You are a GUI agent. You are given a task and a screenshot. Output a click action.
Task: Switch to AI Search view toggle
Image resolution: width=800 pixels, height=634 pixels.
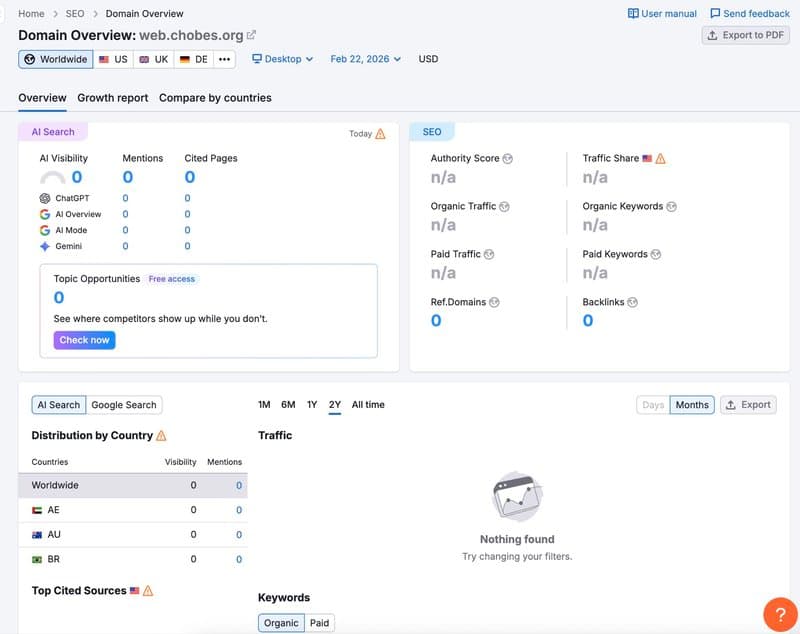coord(59,405)
